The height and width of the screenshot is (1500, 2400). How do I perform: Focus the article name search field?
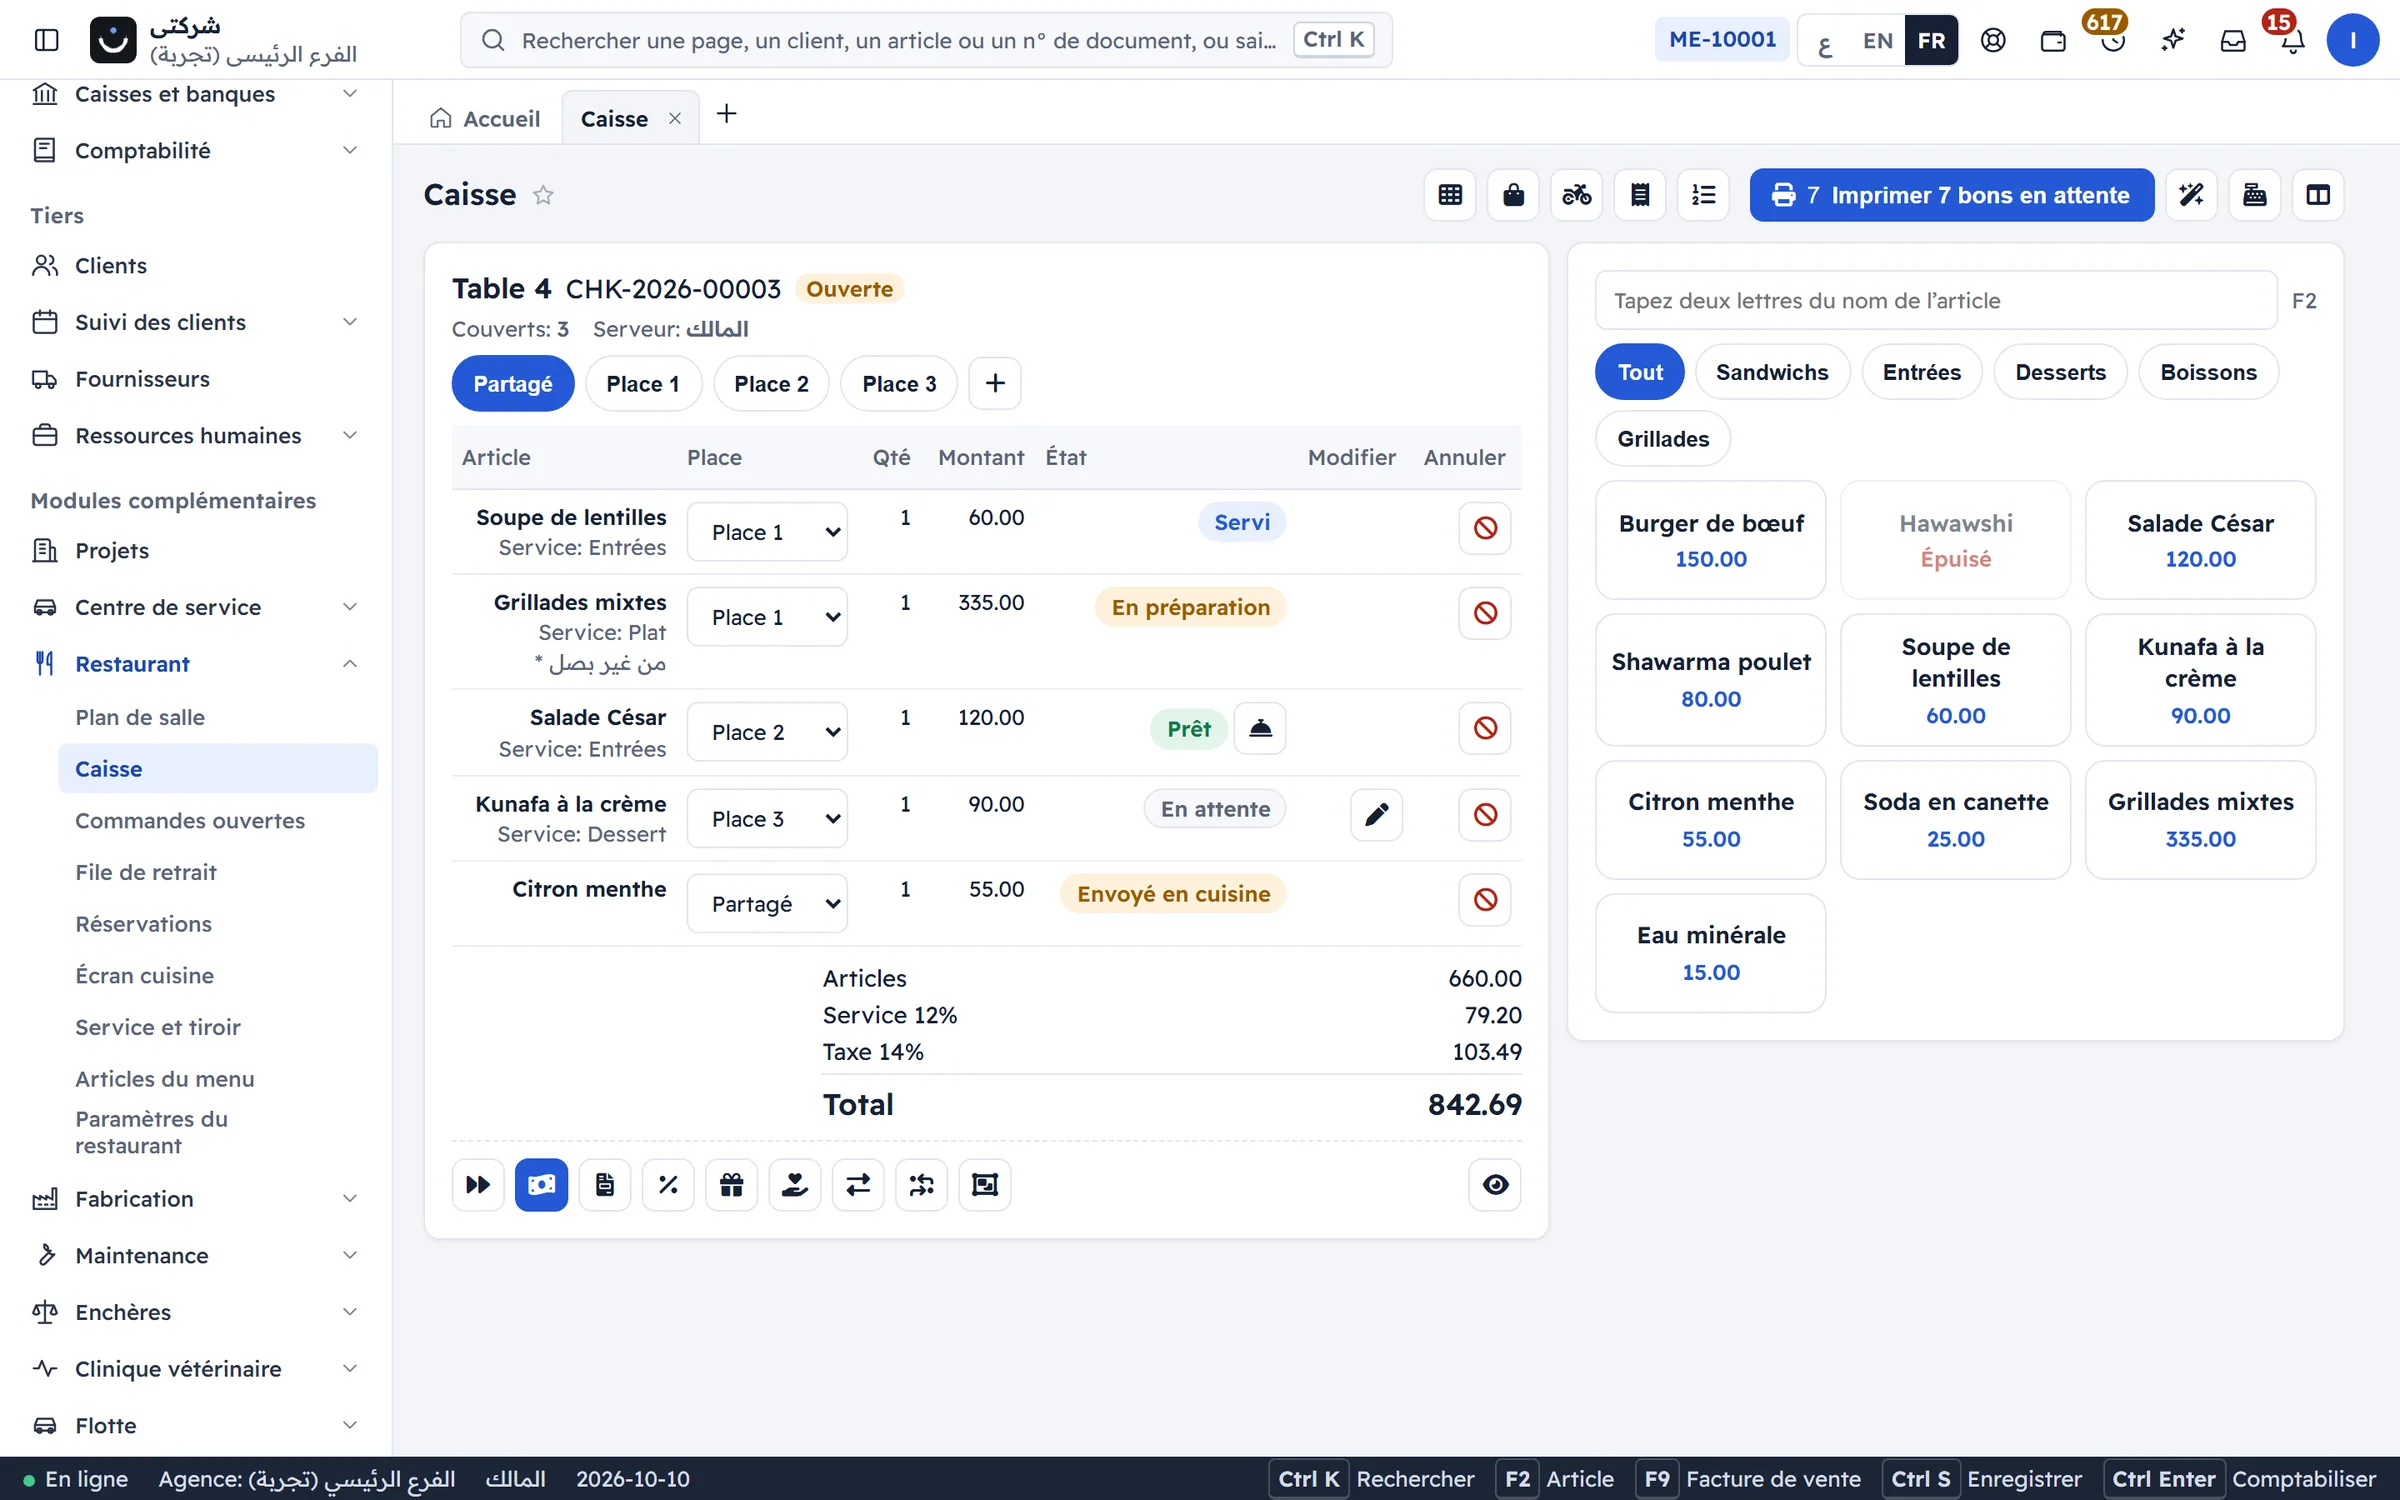(x=1935, y=300)
